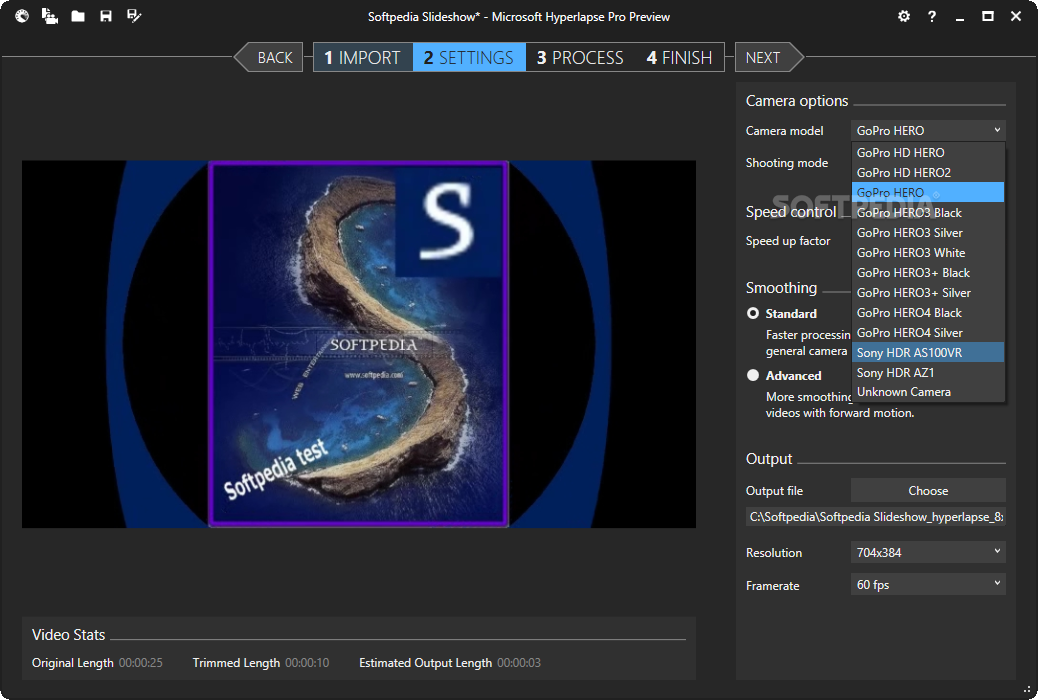The width and height of the screenshot is (1038, 700).
Task: Click the Save As icon with pencil
Action: (x=134, y=16)
